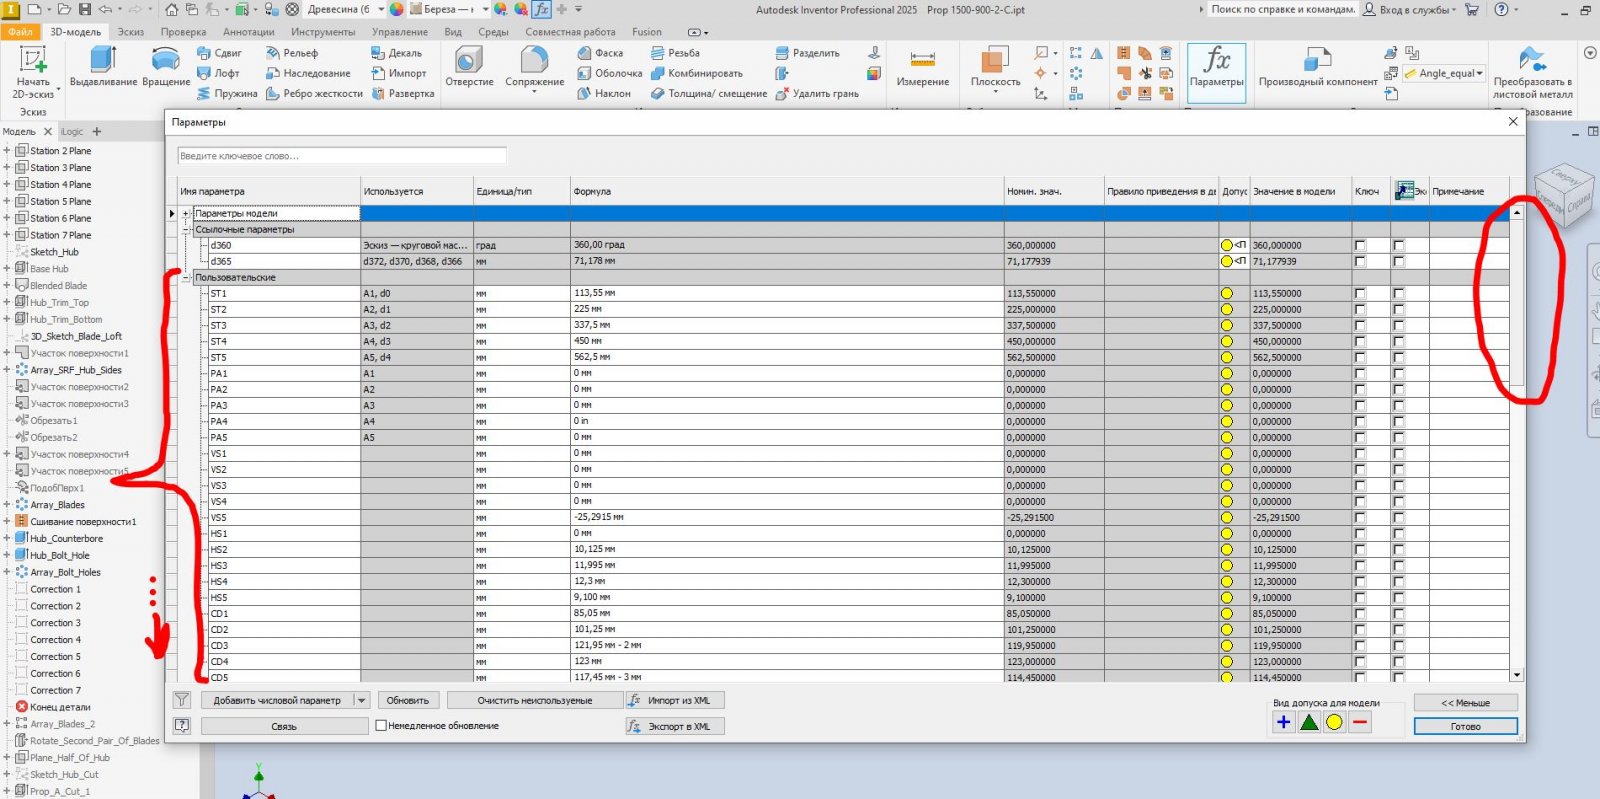Open the Angle_equal dropdown
Screen dimensions: 1600x799
coord(1480,73)
